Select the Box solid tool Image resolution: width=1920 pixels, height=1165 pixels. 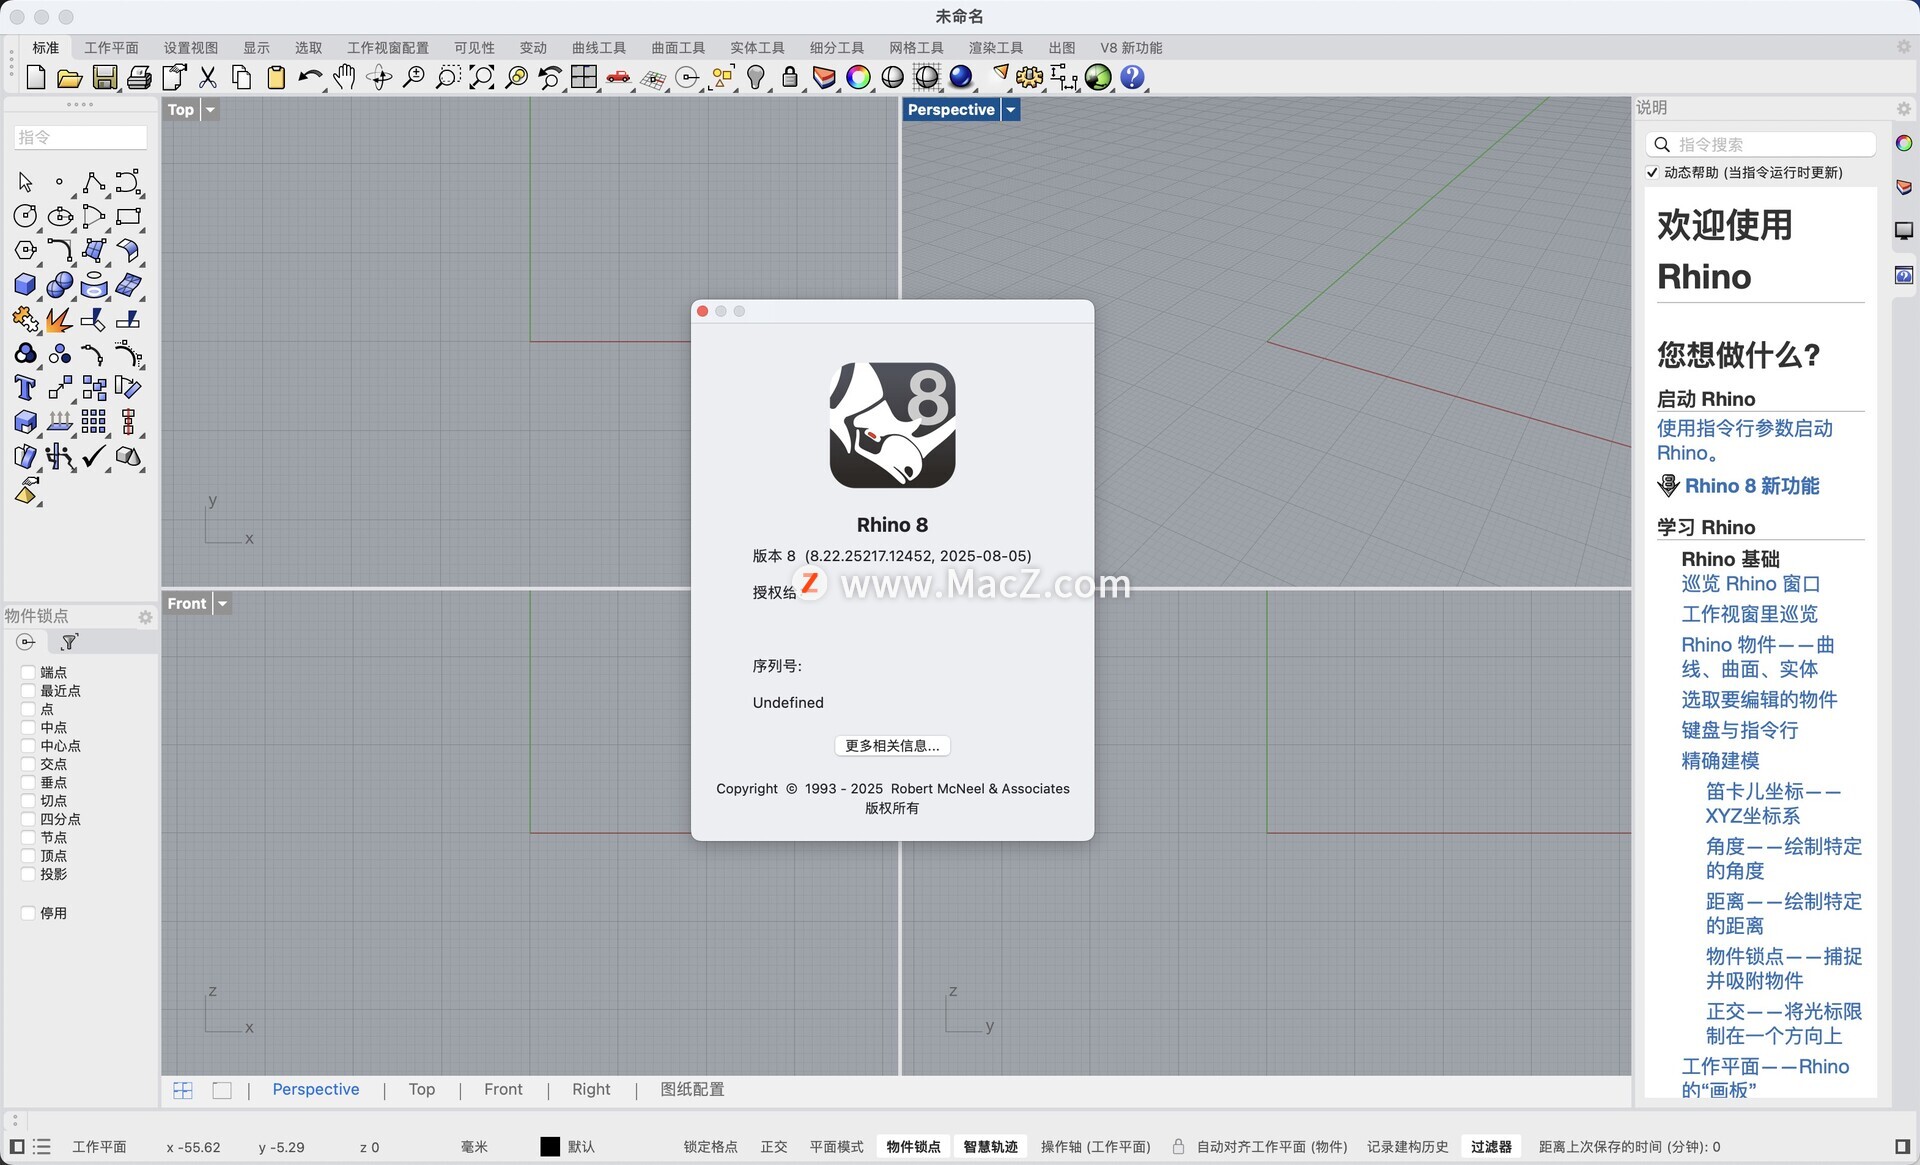tap(25, 285)
